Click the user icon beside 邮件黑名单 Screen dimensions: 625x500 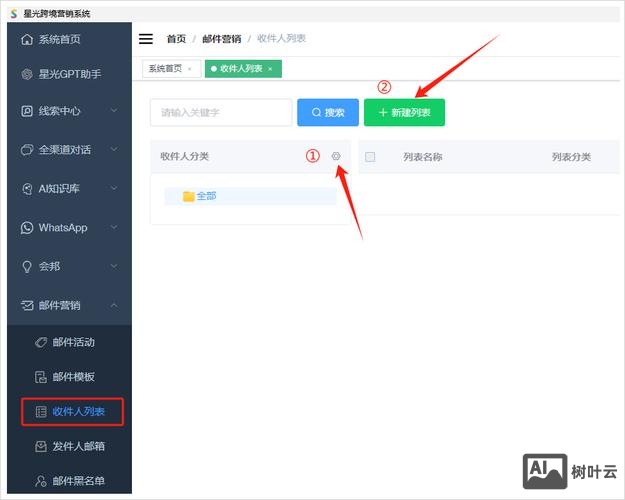[41, 481]
